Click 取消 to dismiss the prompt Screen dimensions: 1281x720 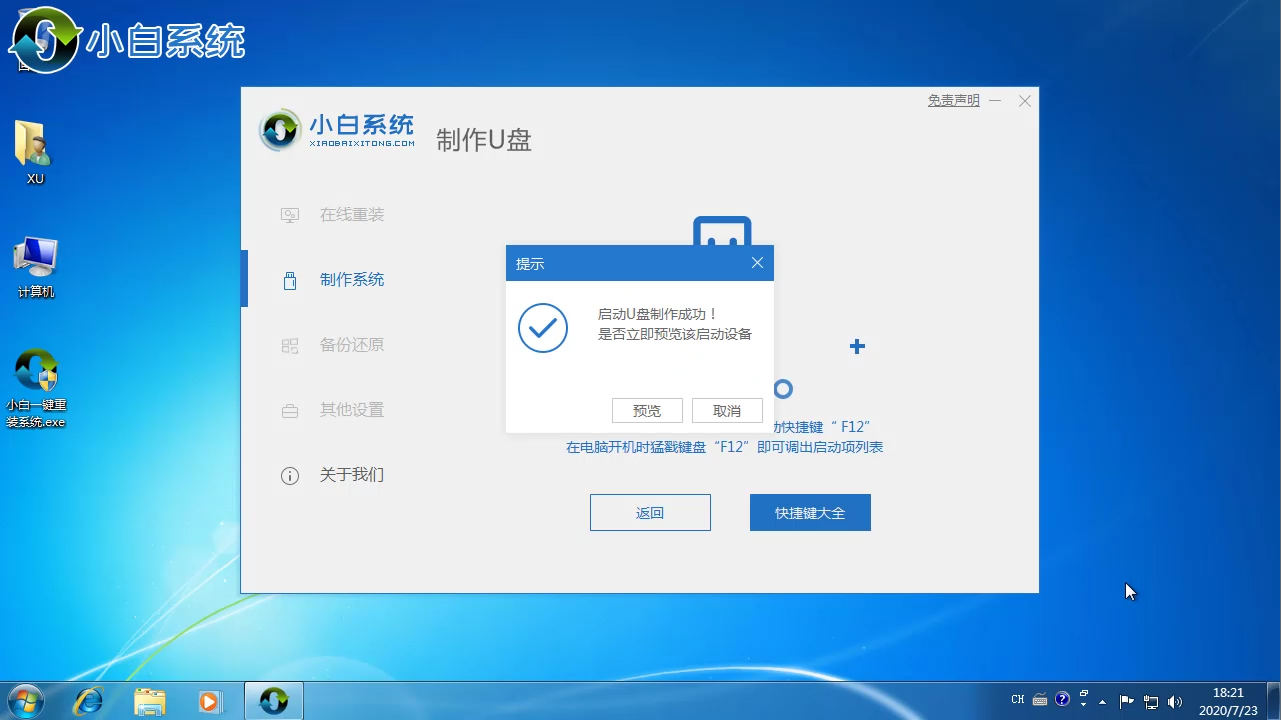(x=727, y=411)
